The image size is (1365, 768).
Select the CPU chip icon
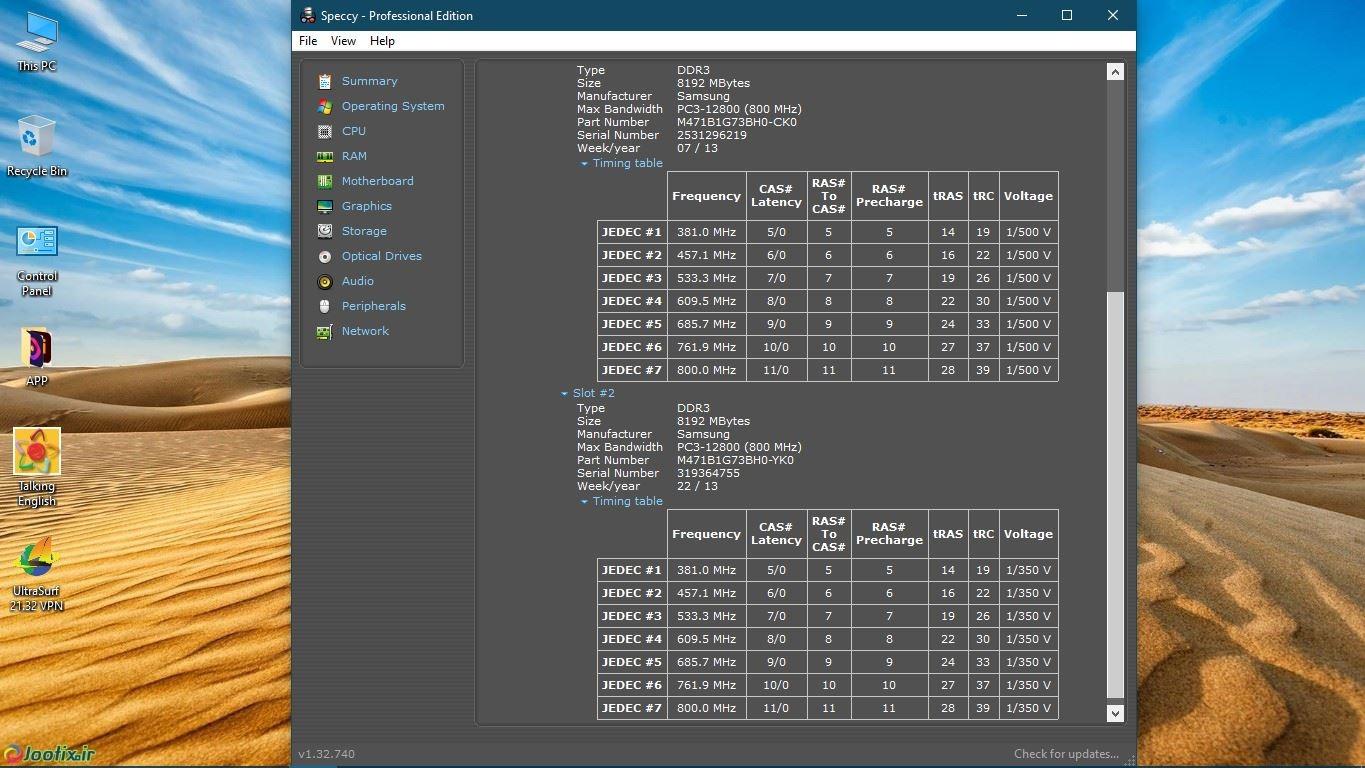324,131
